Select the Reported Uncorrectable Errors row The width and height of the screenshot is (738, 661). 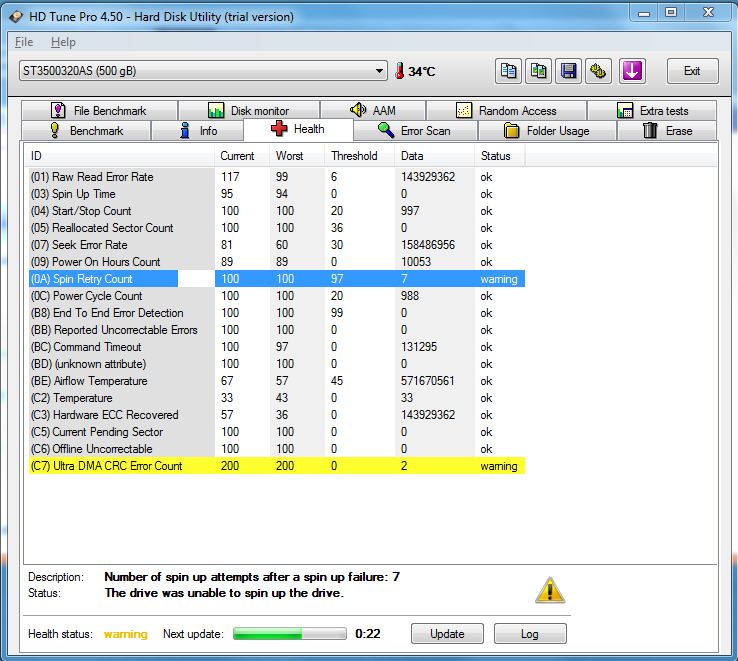click(277, 330)
